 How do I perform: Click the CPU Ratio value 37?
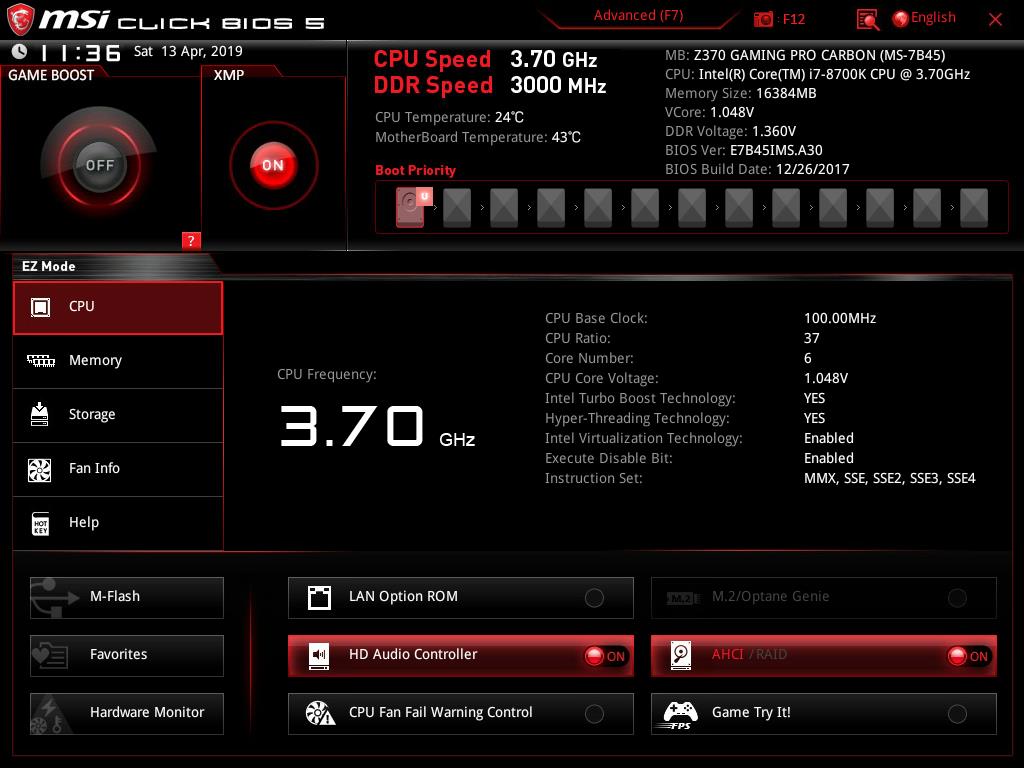click(x=811, y=338)
